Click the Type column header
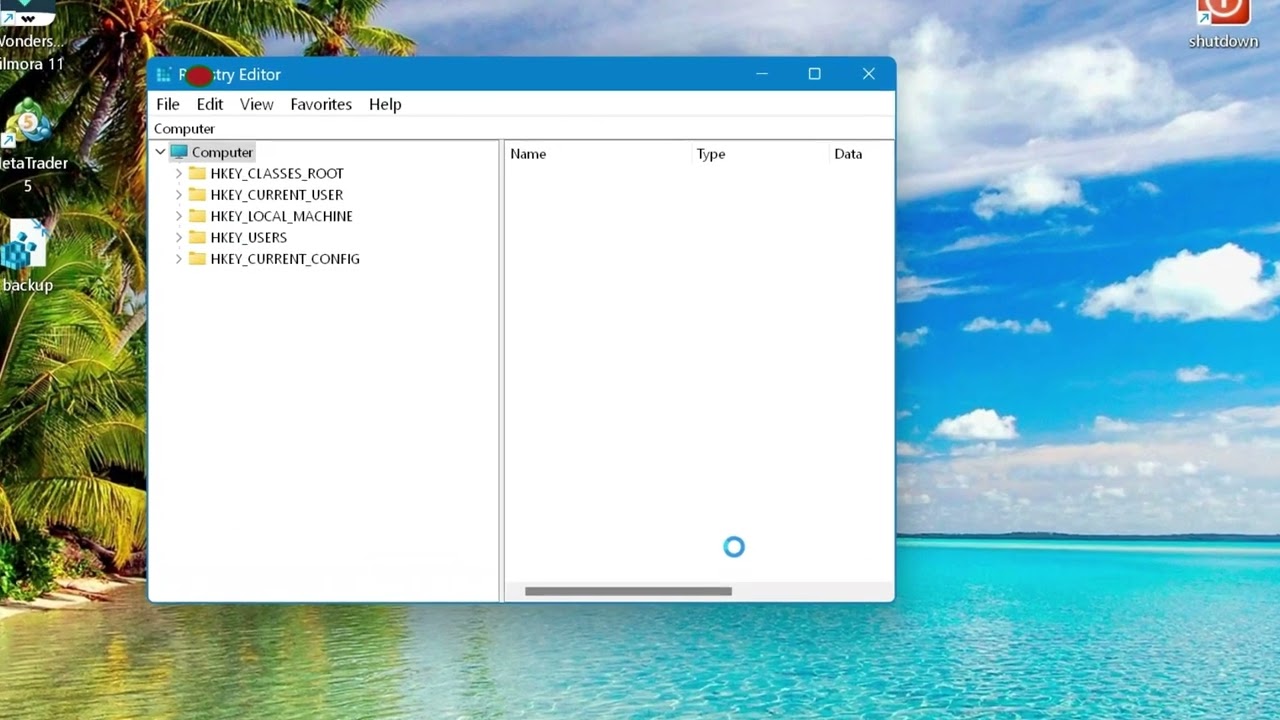The width and height of the screenshot is (1280, 720). click(x=761, y=154)
